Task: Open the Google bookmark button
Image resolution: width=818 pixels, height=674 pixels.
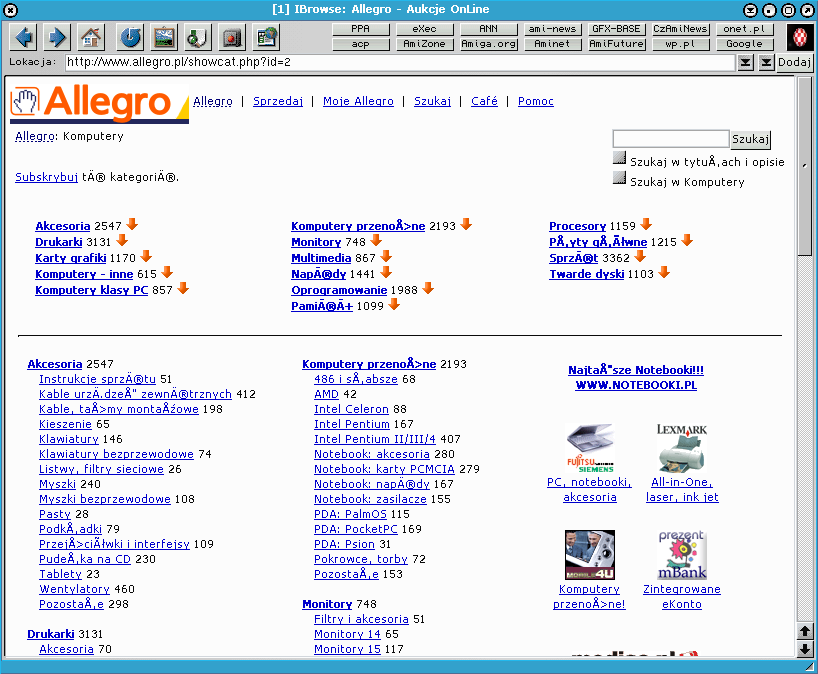Action: click(x=744, y=44)
